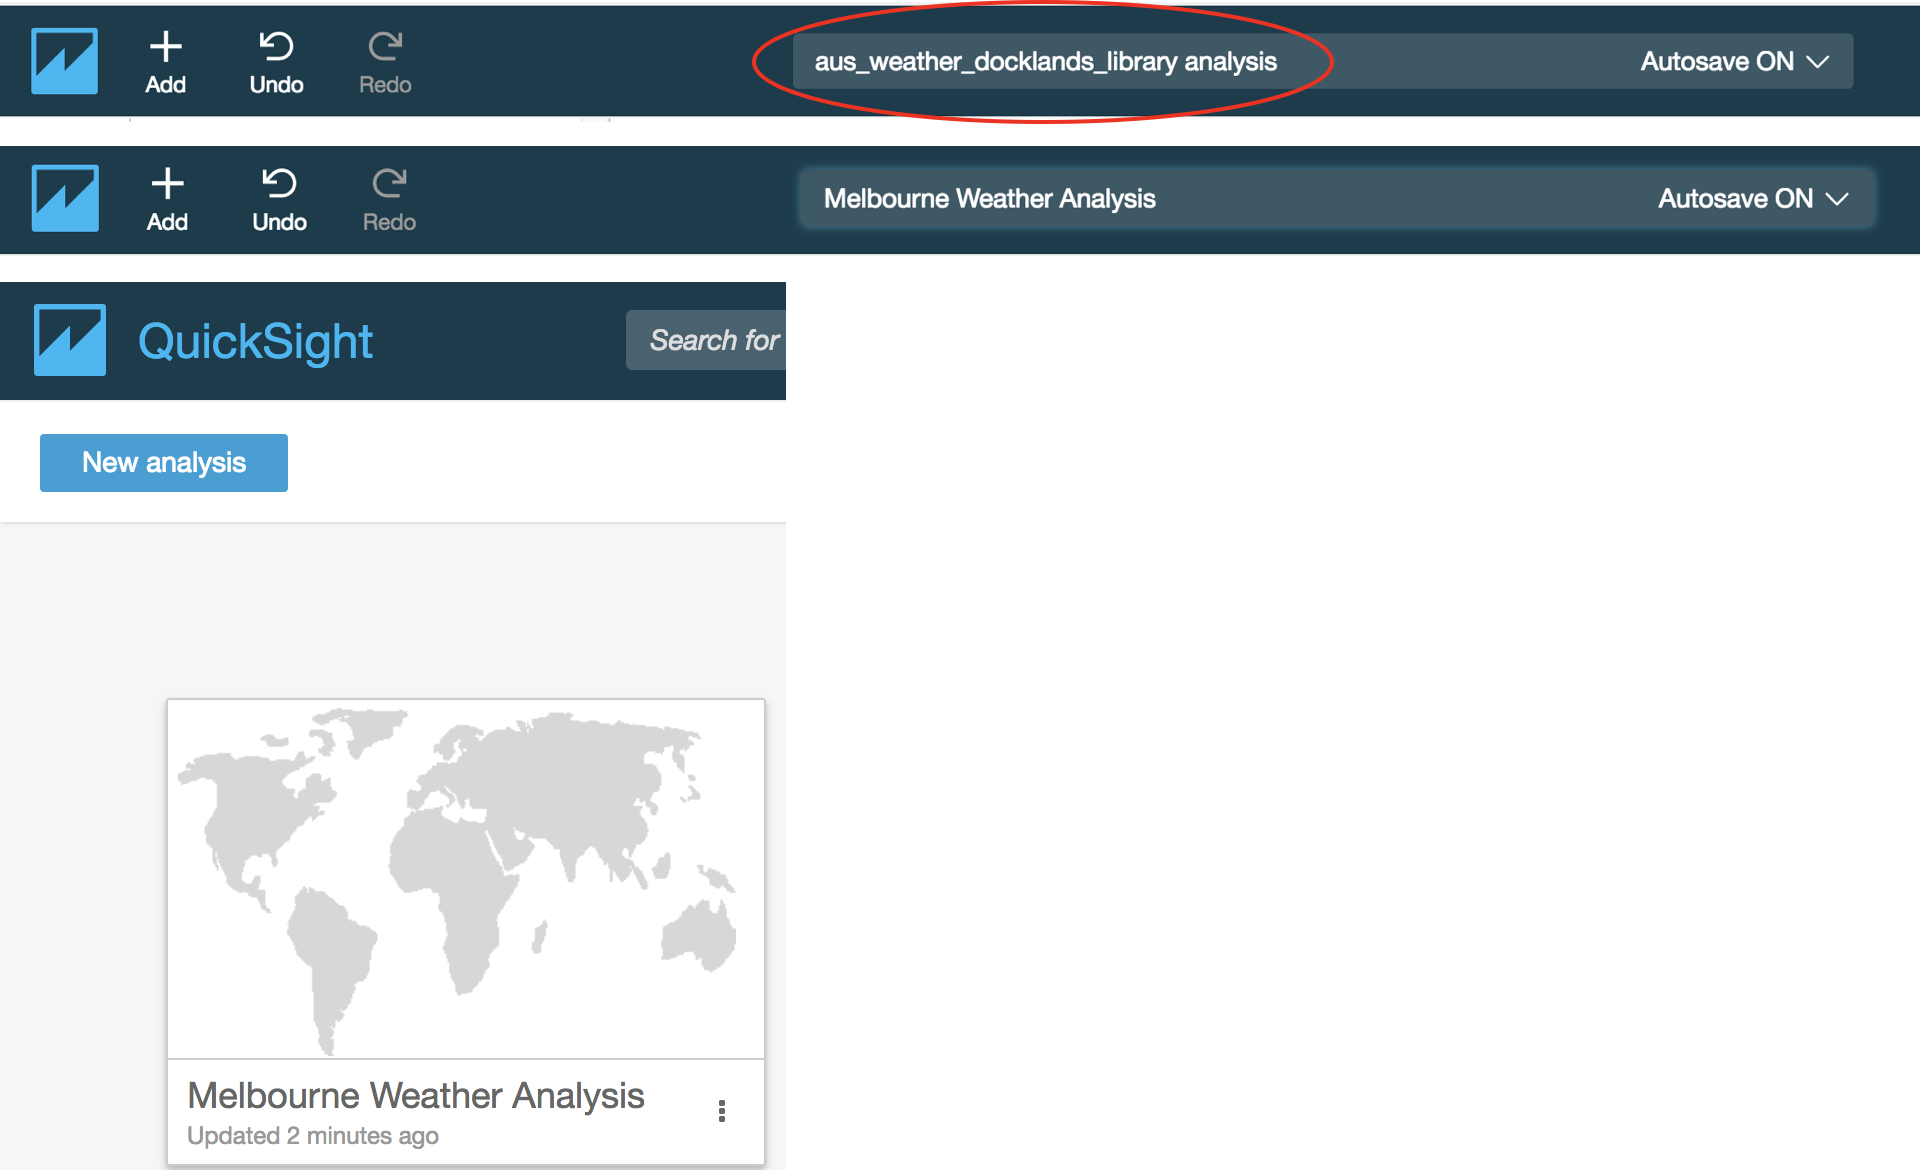1920x1170 pixels.
Task: Click QuickSight logo beside QuickSight title
Action: [x=69, y=340]
